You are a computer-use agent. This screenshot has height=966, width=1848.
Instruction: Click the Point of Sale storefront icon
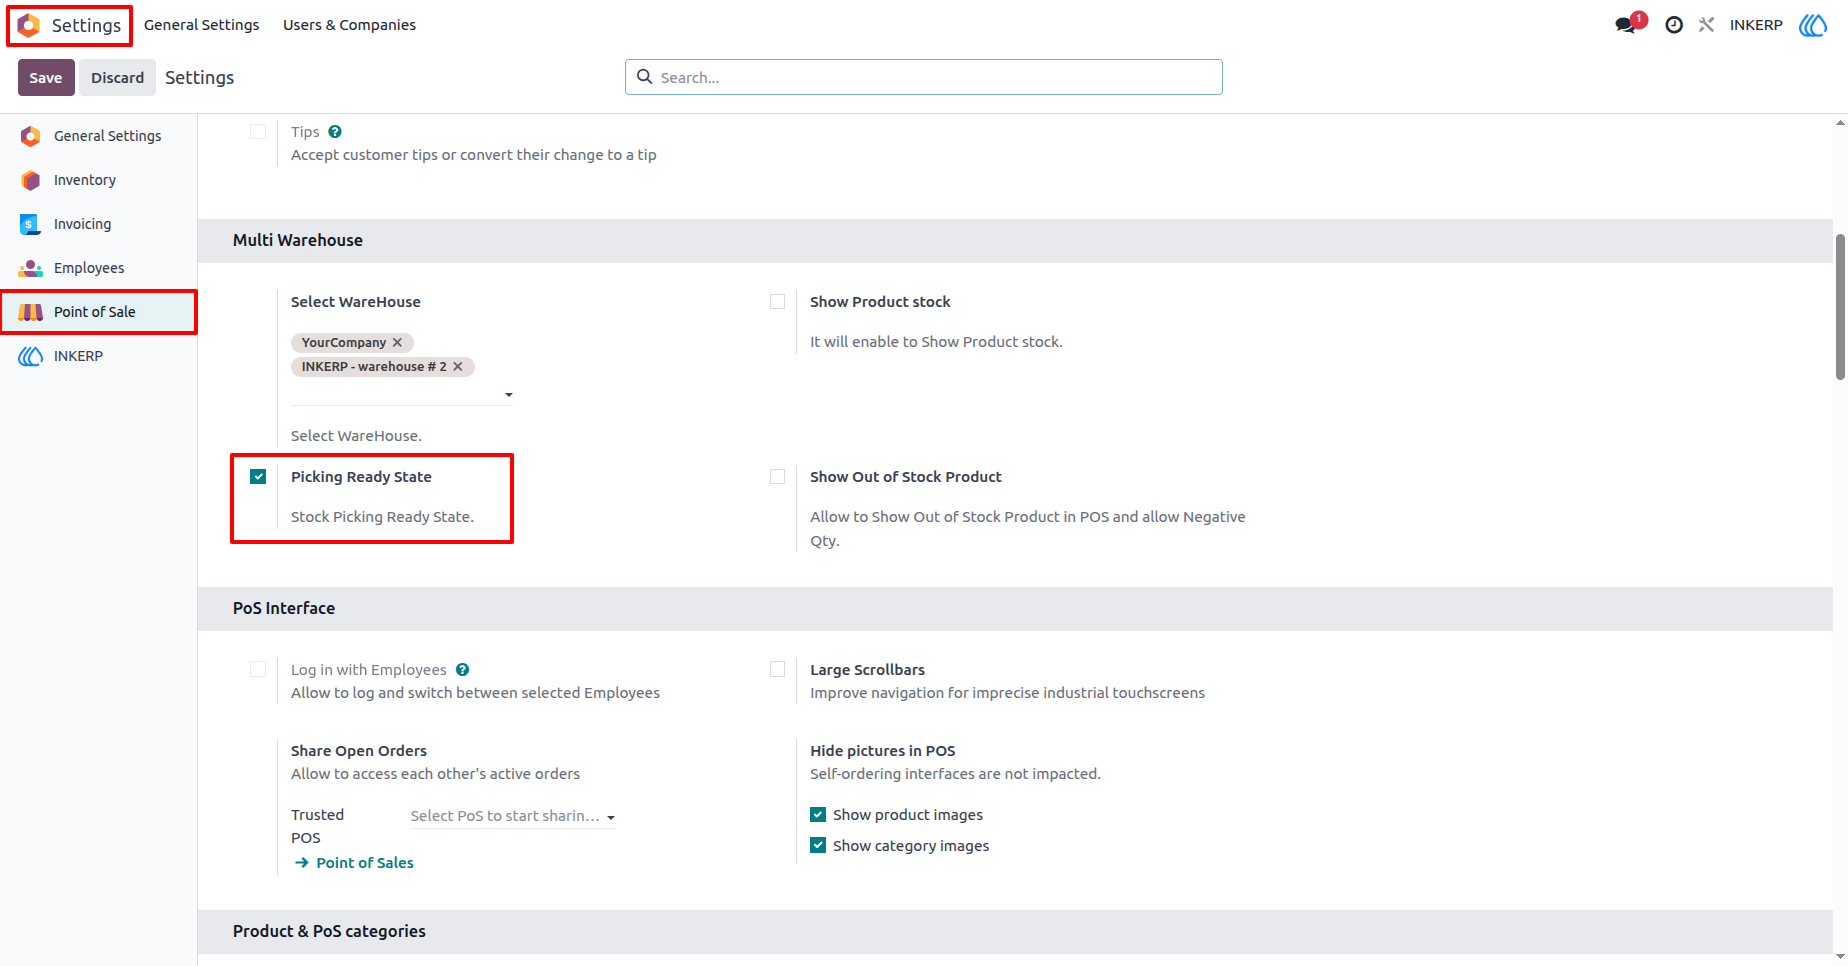[31, 312]
